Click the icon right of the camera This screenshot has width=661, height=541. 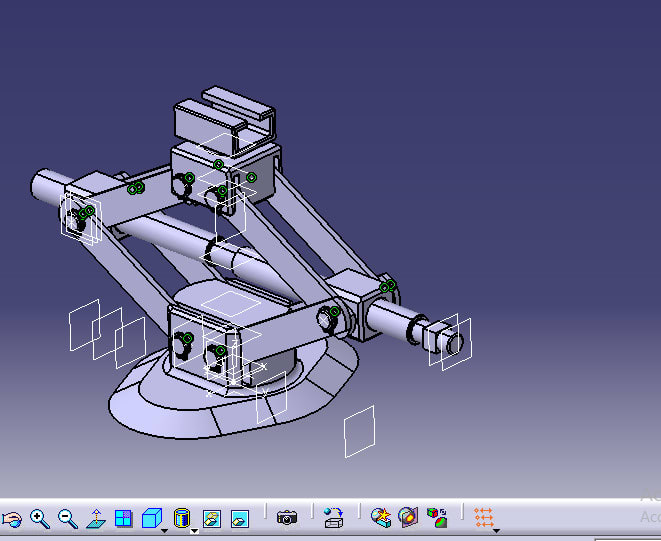[x=334, y=518]
